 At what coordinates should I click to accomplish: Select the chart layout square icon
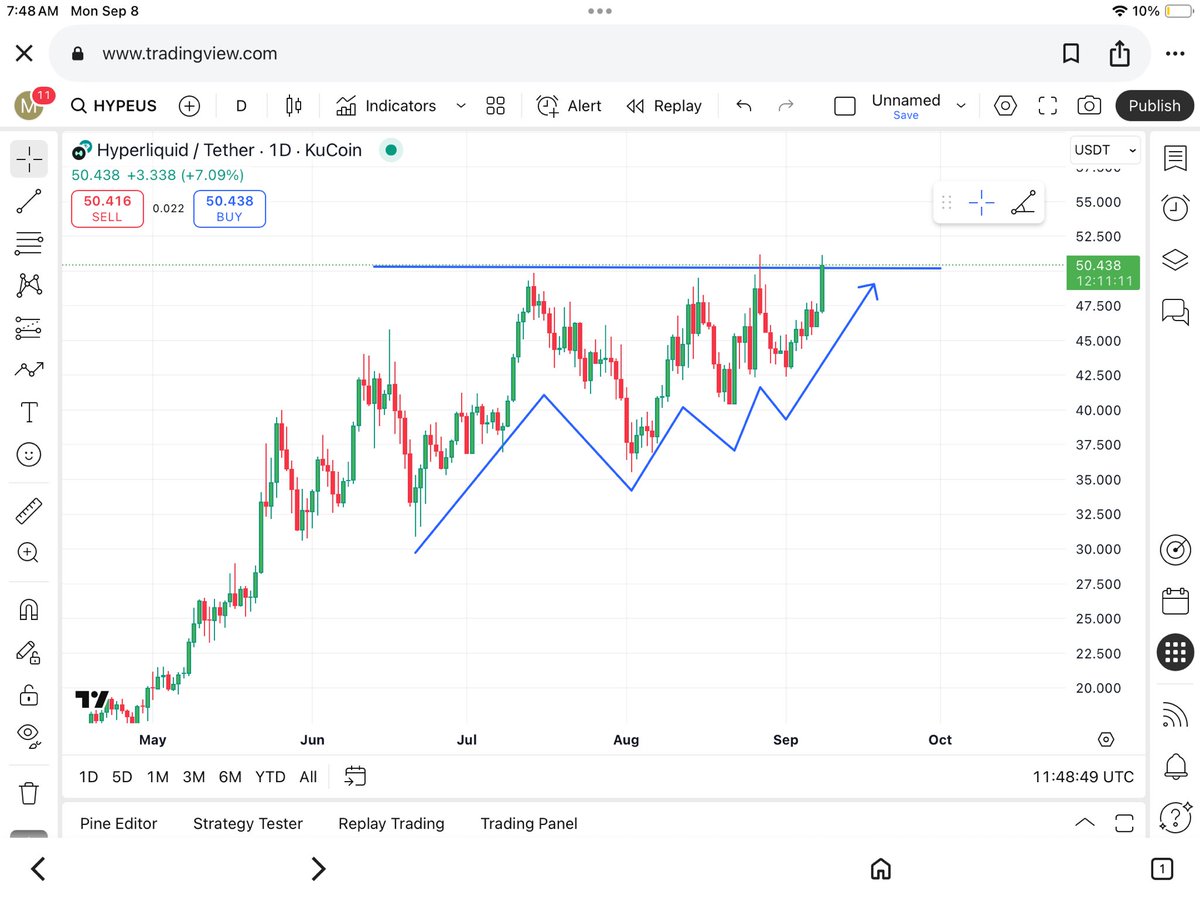pos(845,106)
